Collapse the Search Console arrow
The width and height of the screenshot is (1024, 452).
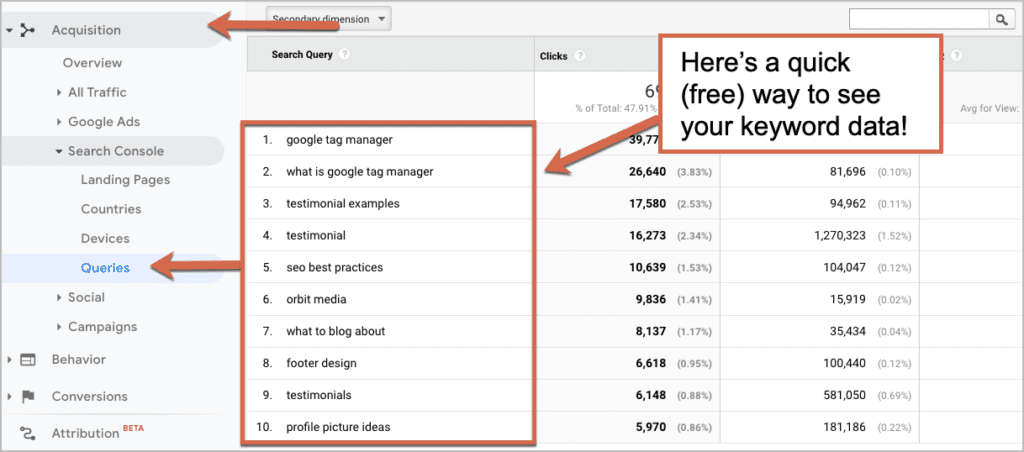[59, 152]
